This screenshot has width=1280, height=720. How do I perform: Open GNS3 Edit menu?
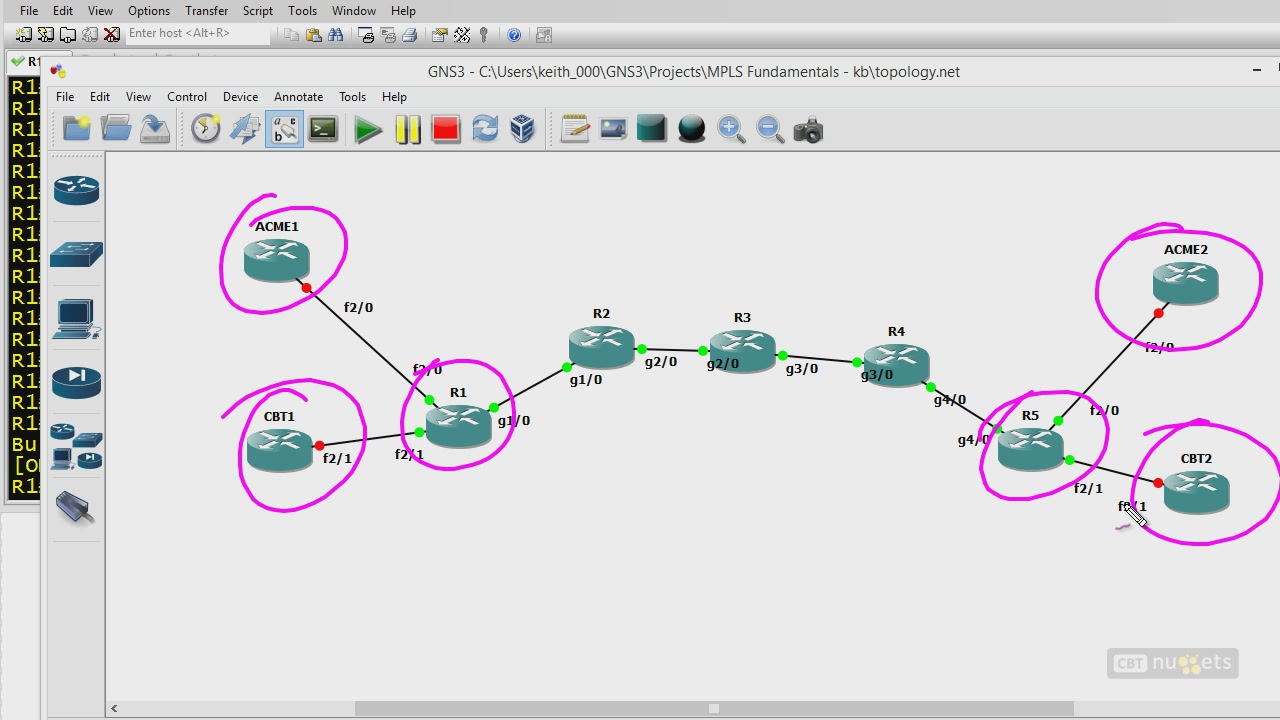(x=100, y=97)
